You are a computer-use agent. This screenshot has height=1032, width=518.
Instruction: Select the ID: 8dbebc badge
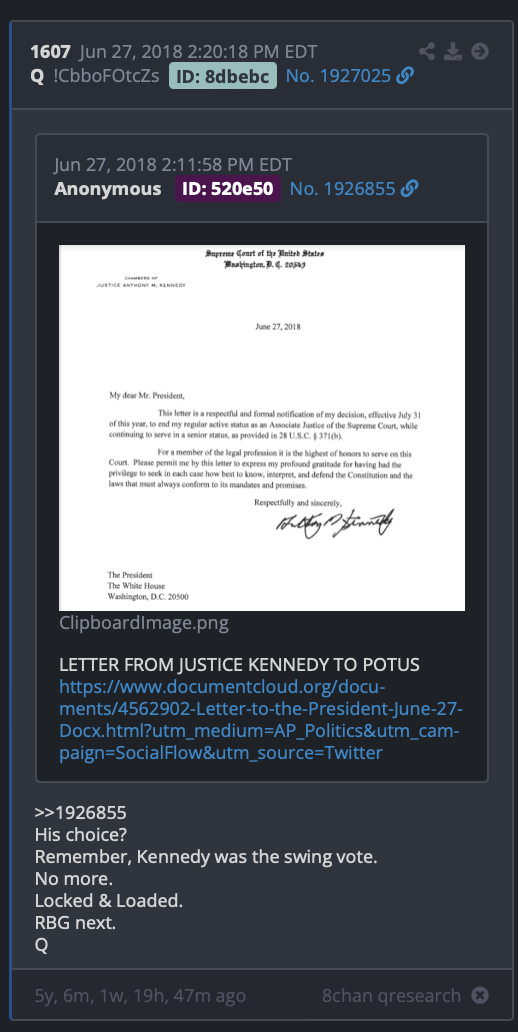coord(222,76)
